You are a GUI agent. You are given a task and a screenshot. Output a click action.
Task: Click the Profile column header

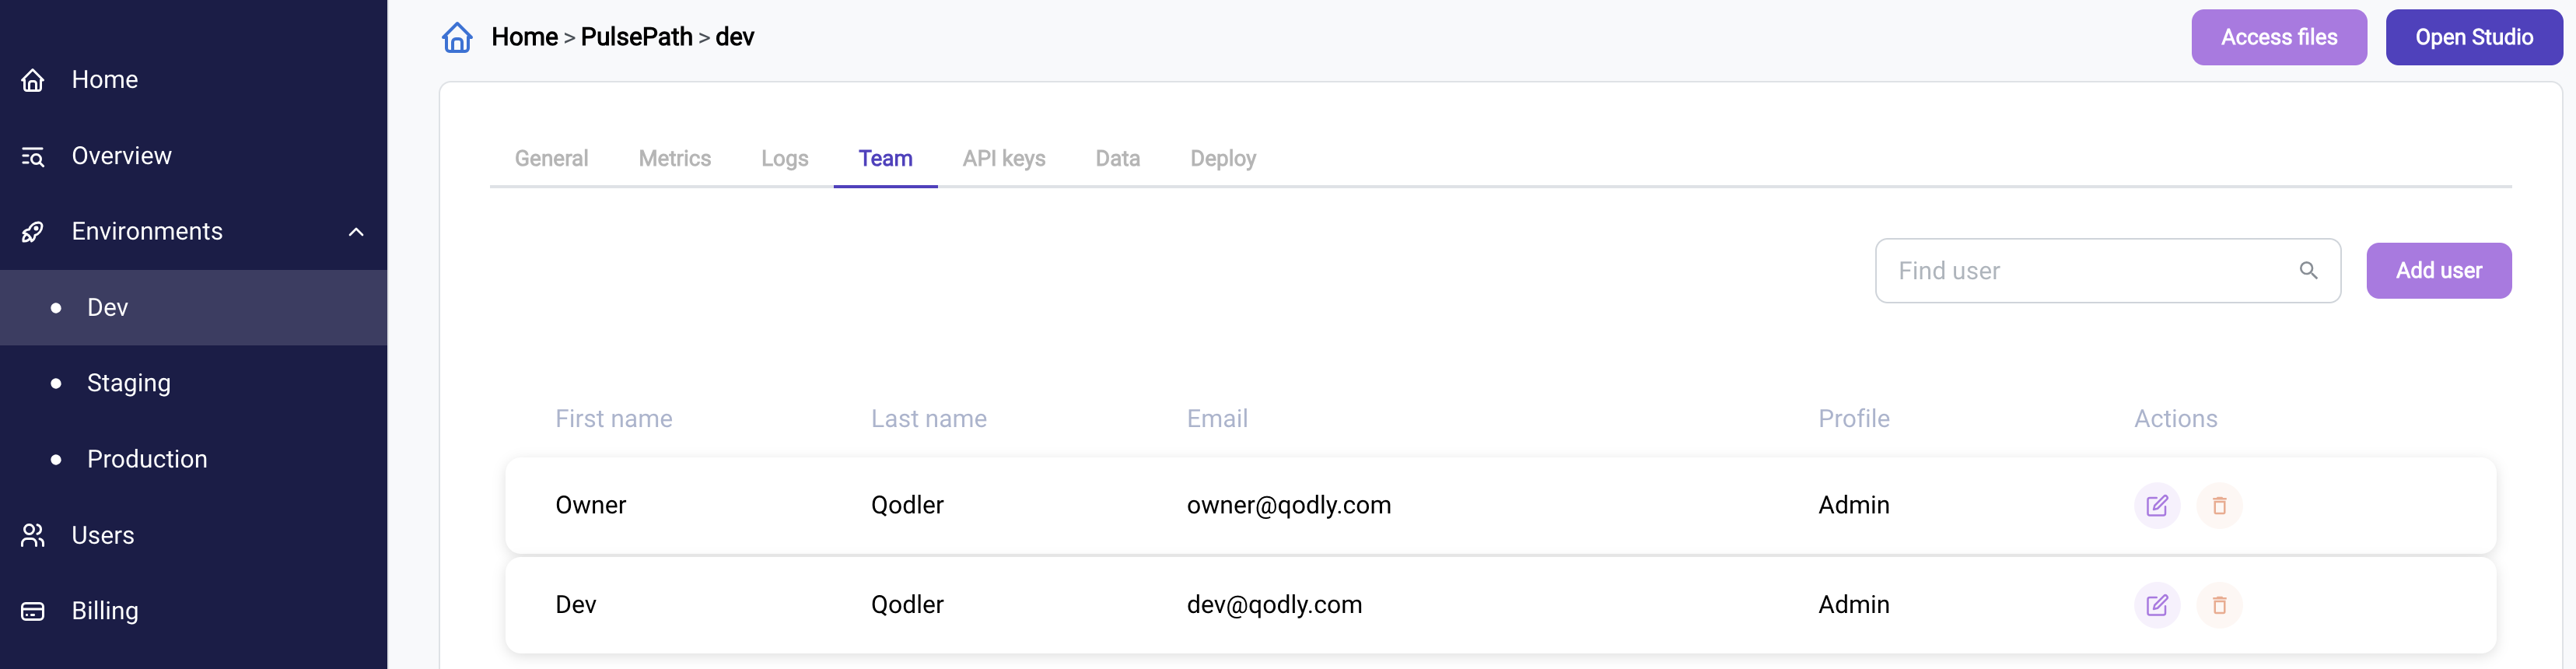[1853, 419]
